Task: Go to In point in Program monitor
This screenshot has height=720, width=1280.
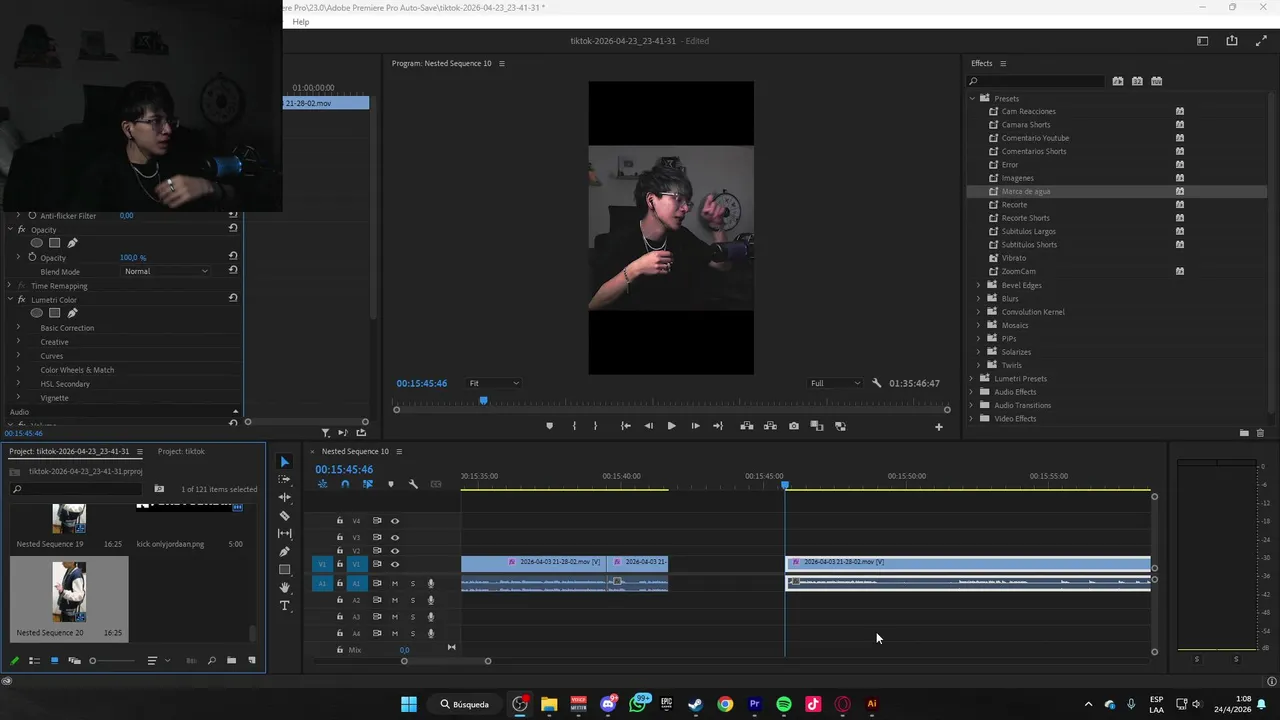Action: coord(625,426)
